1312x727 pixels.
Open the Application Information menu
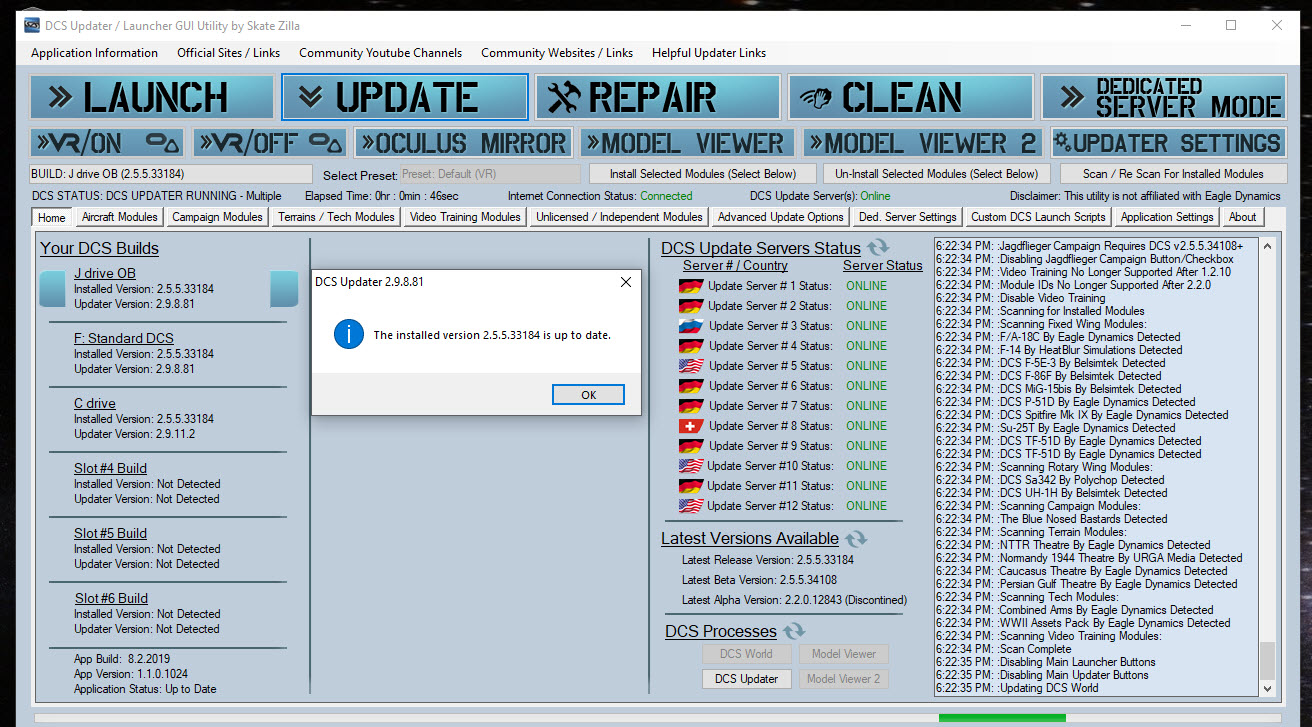pyautogui.click(x=94, y=53)
